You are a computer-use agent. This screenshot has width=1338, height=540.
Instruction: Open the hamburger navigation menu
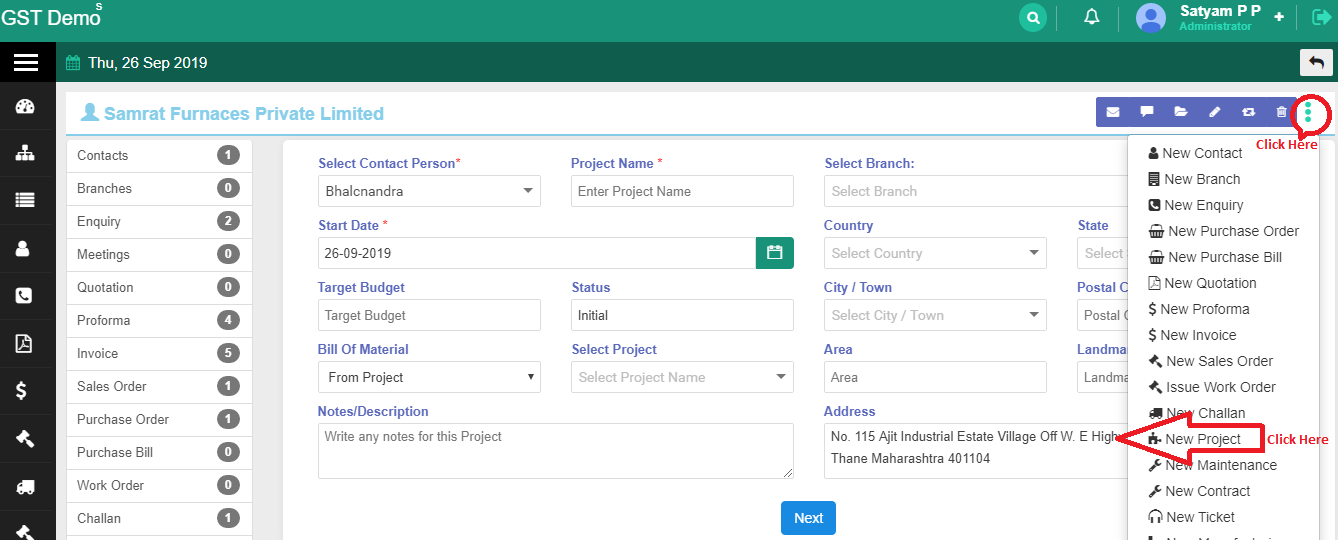click(26, 63)
